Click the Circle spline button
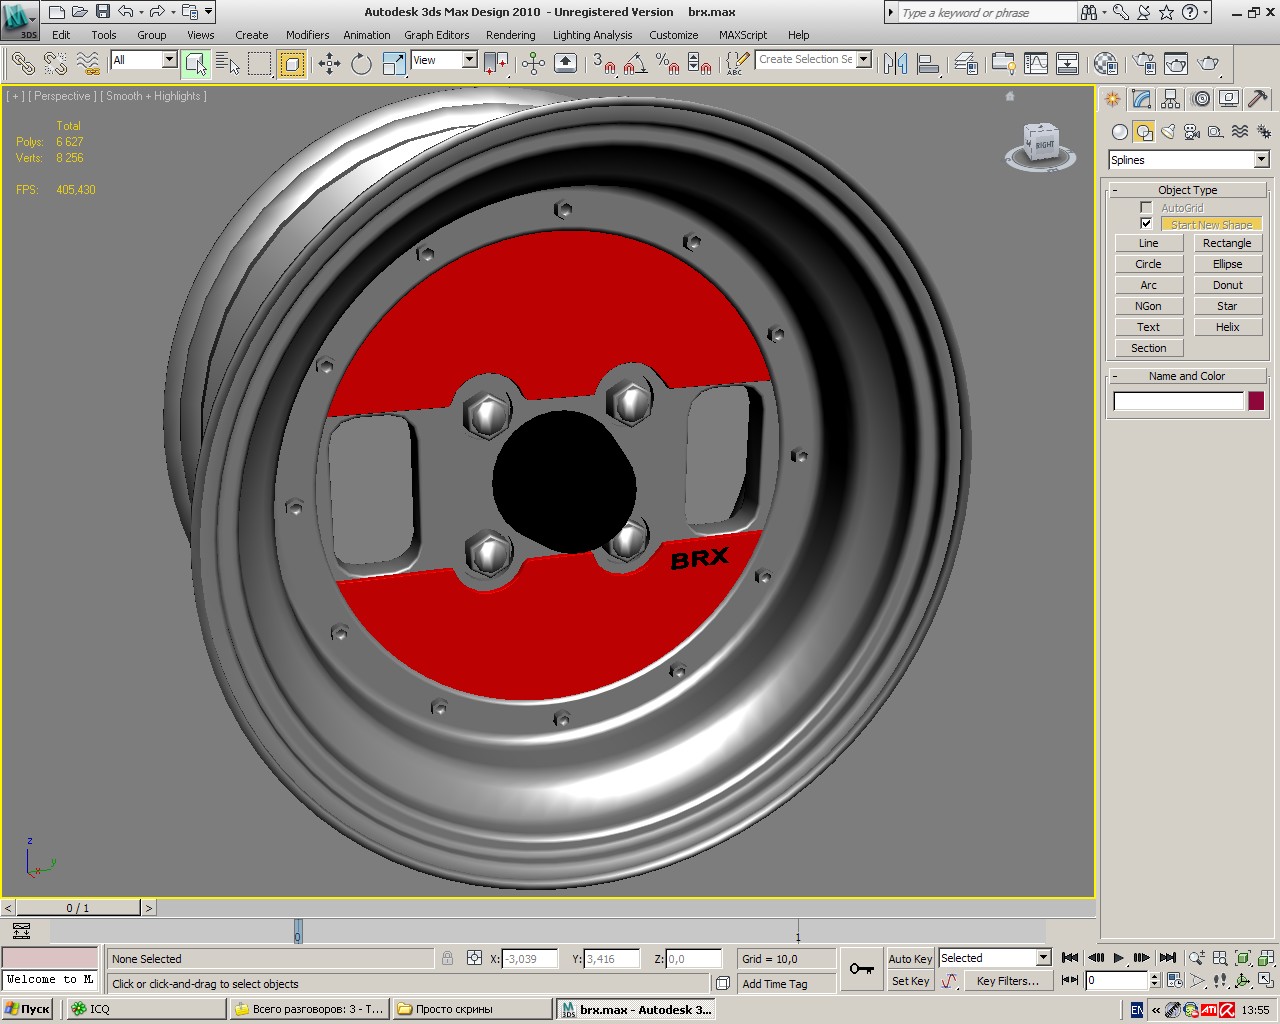The width and height of the screenshot is (1280, 1024). (1148, 264)
